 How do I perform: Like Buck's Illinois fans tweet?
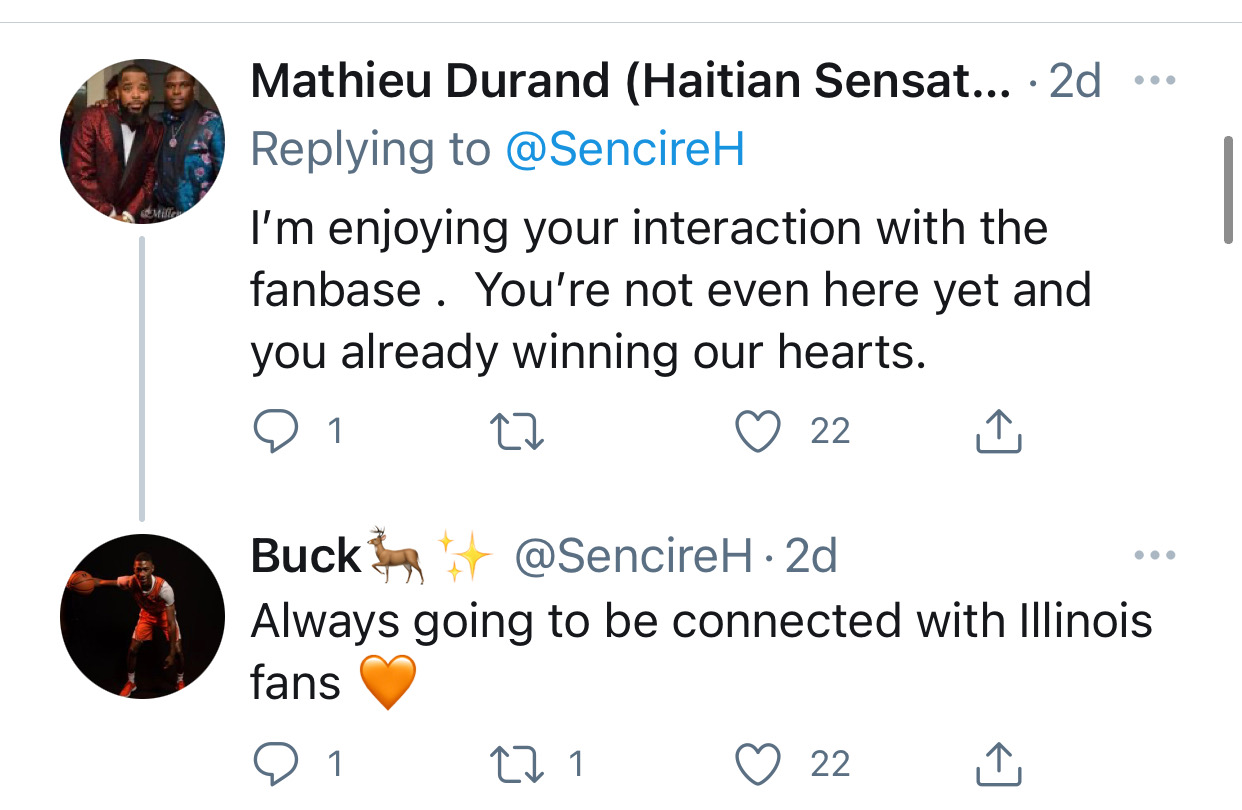tap(757, 764)
